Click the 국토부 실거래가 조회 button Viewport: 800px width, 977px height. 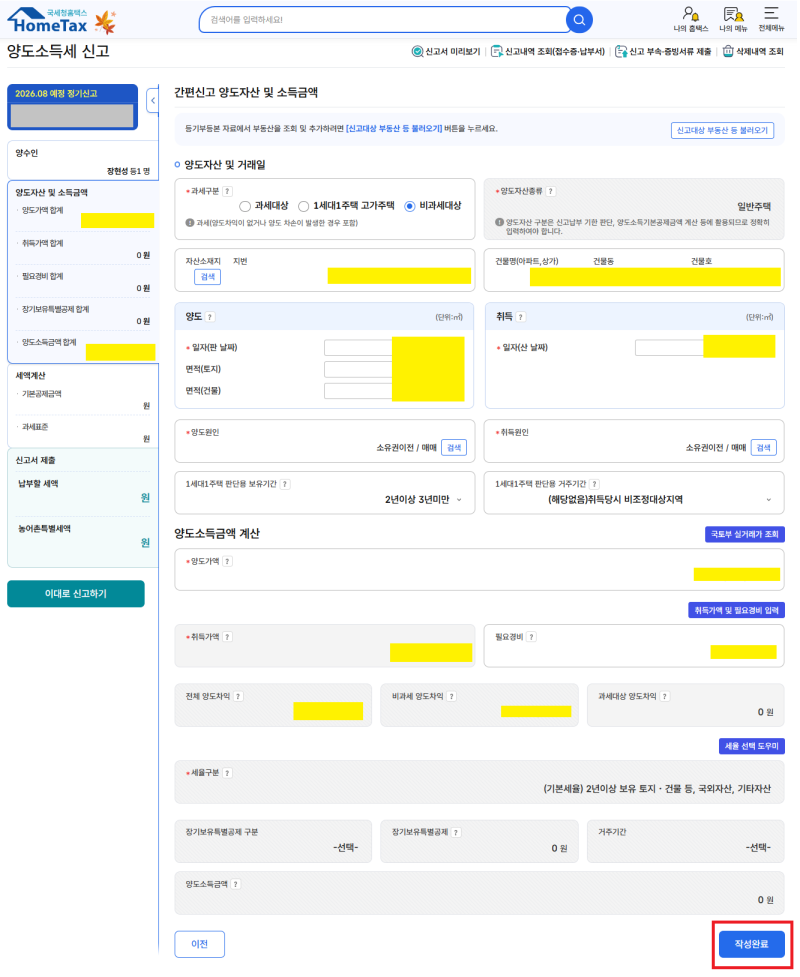[745, 535]
